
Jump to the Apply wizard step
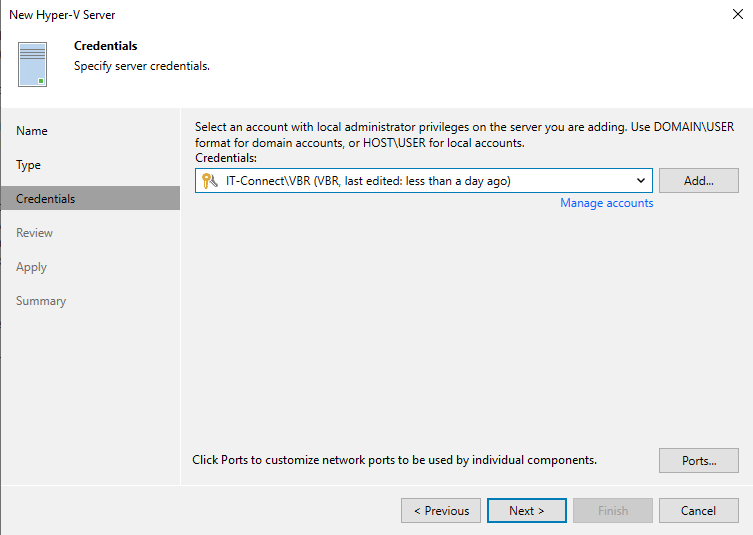tap(32, 267)
